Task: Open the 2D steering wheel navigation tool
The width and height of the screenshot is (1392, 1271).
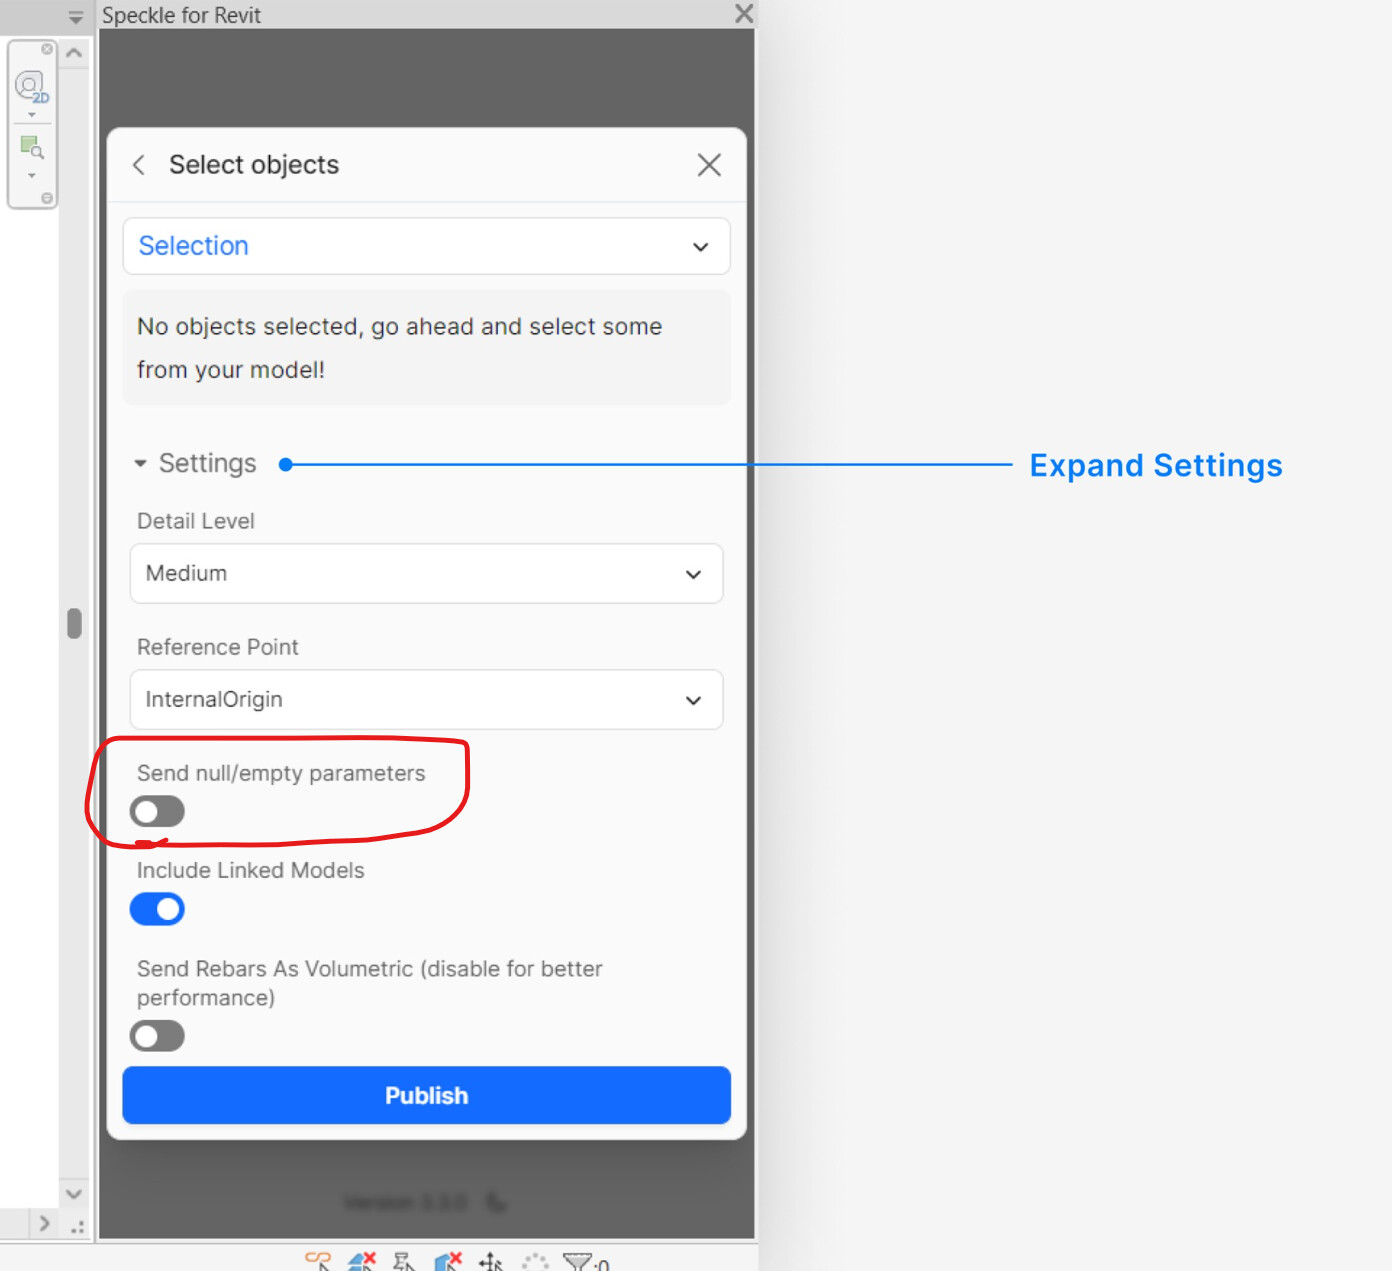Action: pos(31,87)
